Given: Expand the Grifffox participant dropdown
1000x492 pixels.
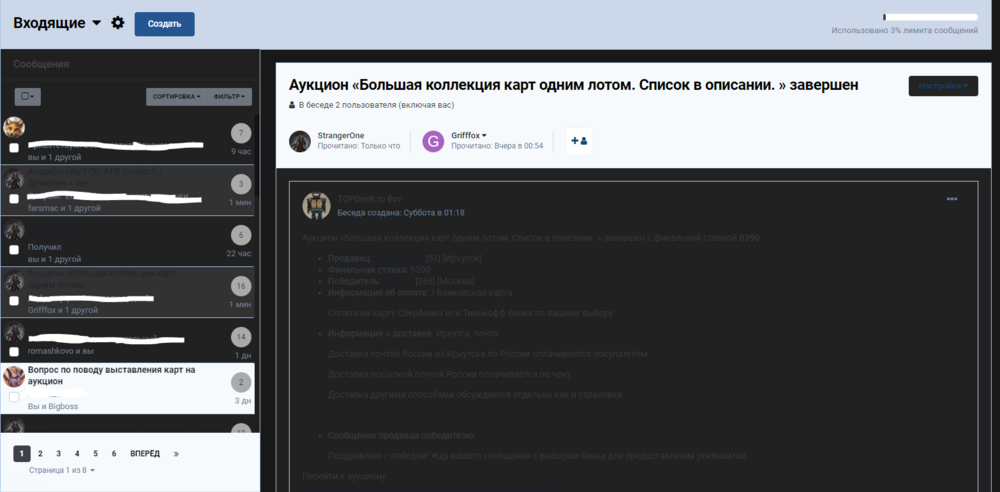Looking at the screenshot, I should click(469, 136).
